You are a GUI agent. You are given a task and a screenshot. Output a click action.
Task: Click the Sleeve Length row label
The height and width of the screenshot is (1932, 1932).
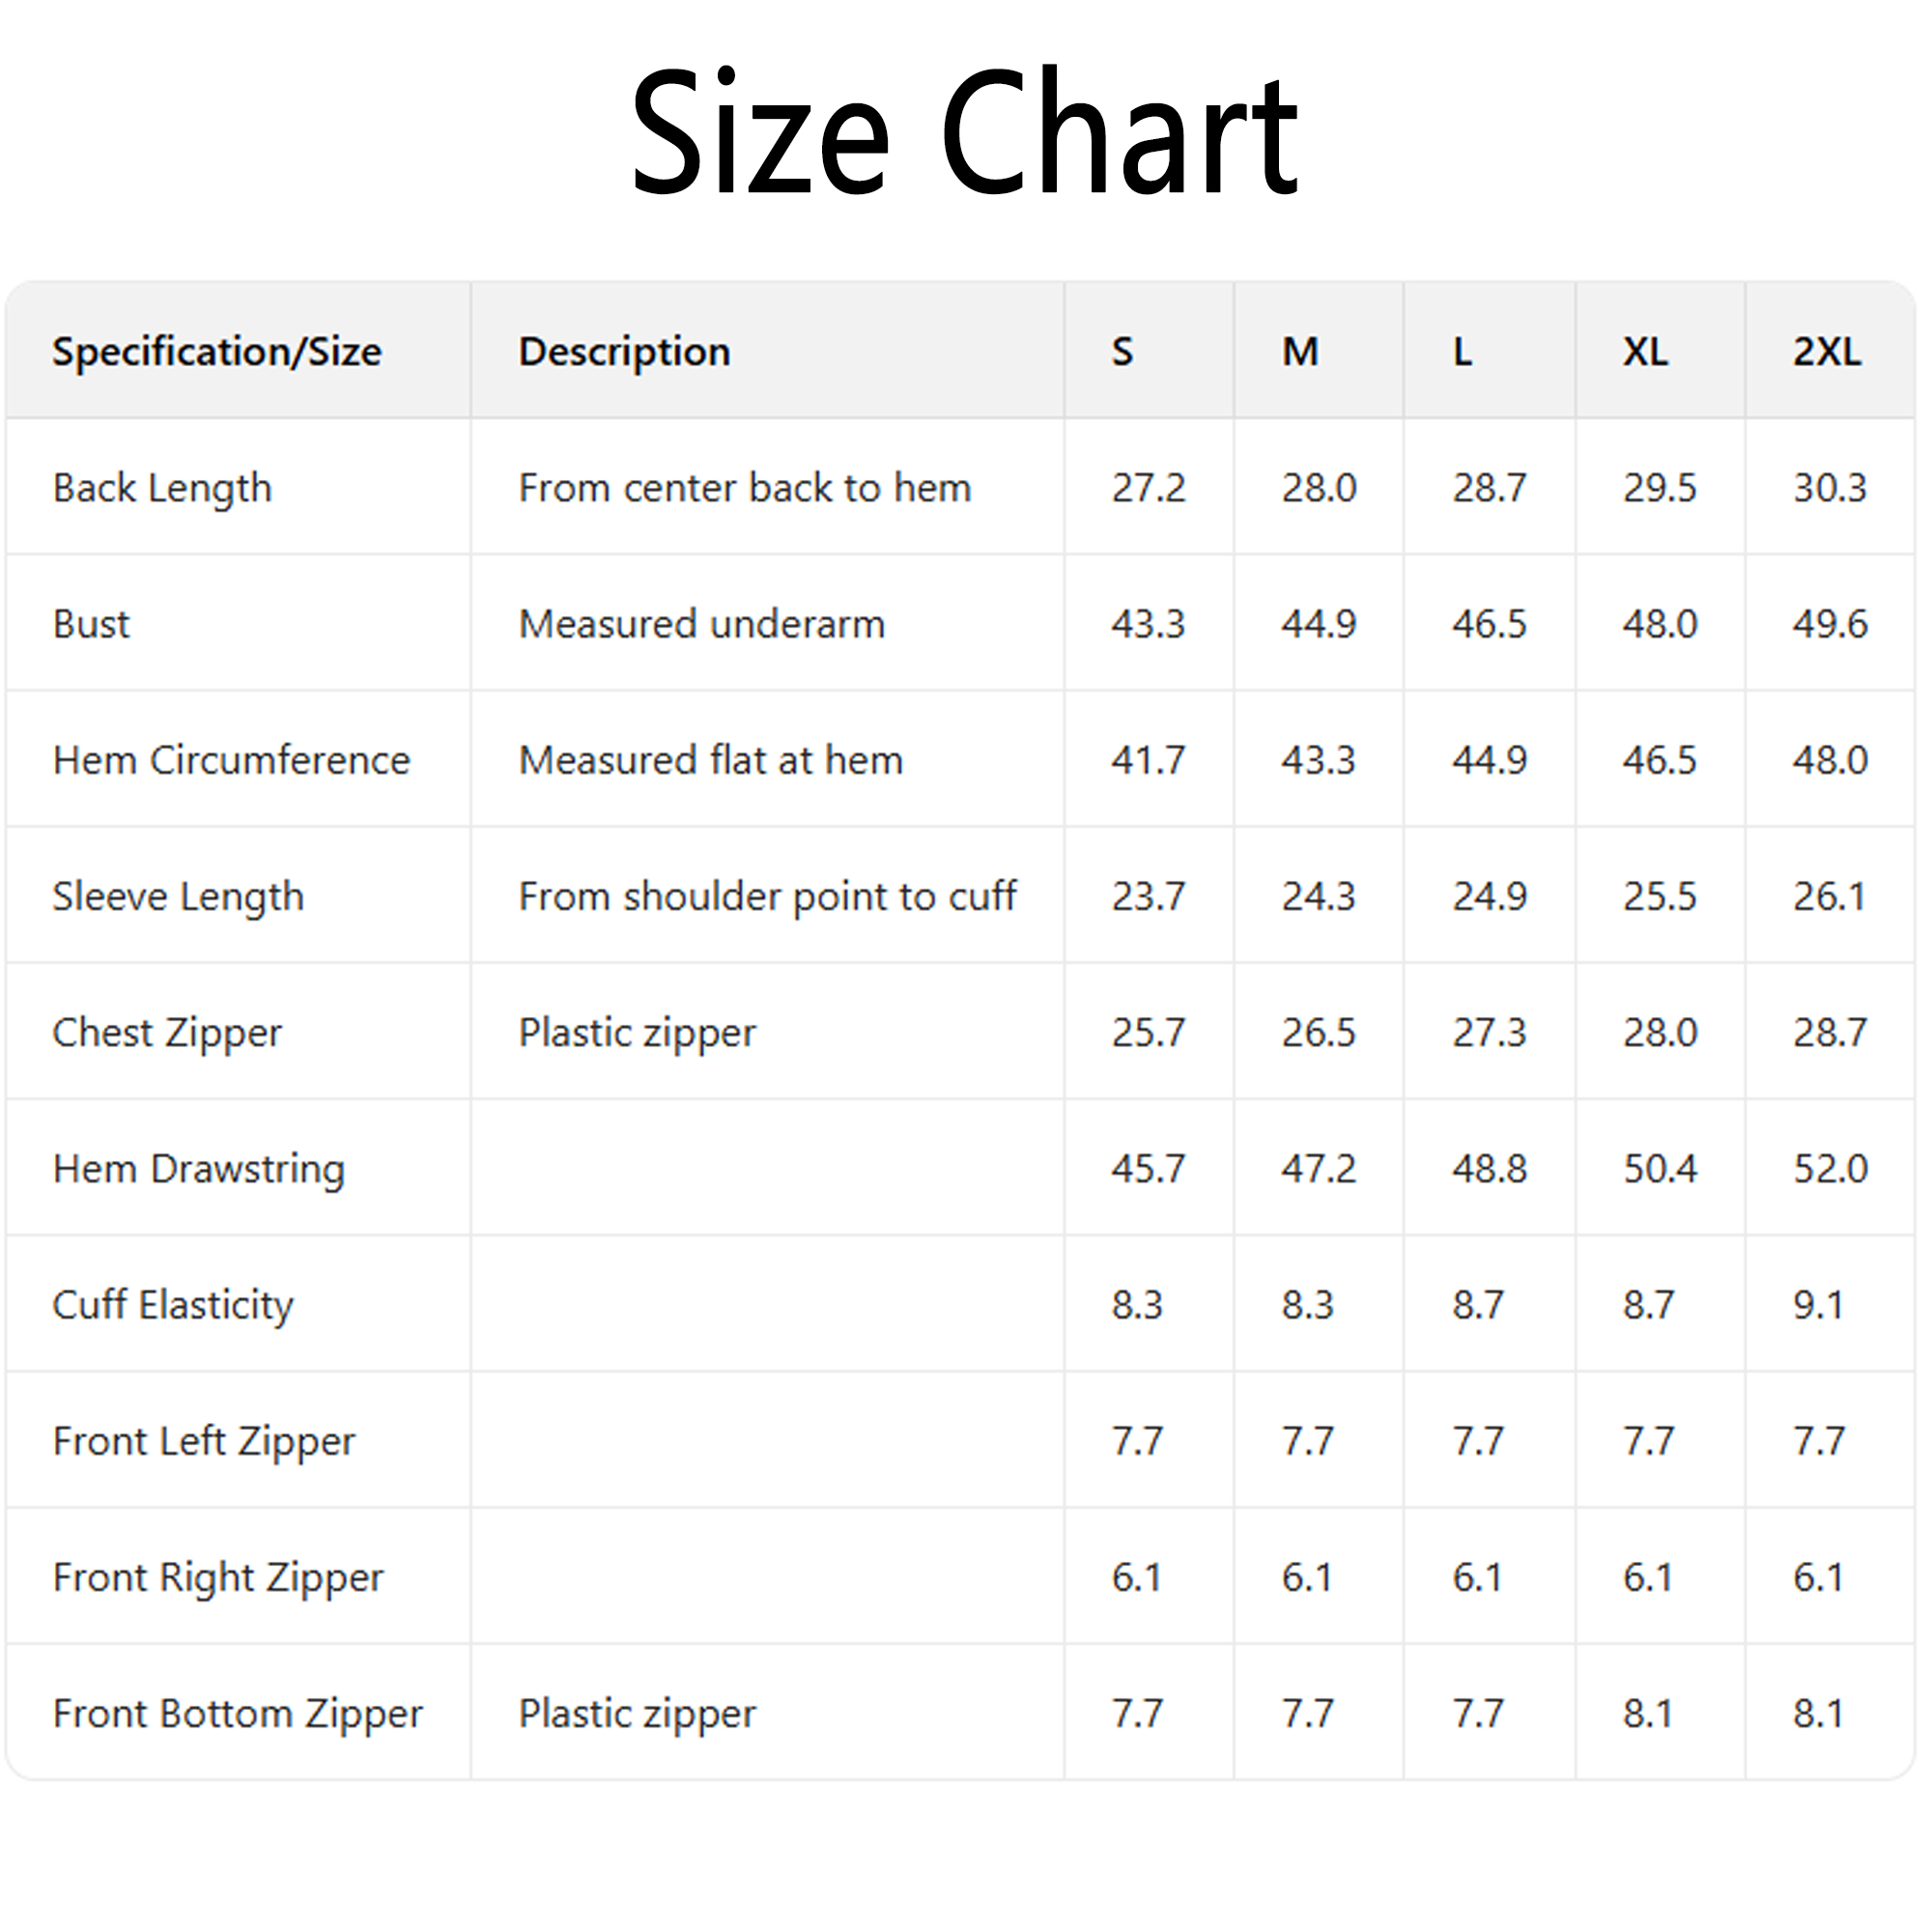click(x=178, y=897)
